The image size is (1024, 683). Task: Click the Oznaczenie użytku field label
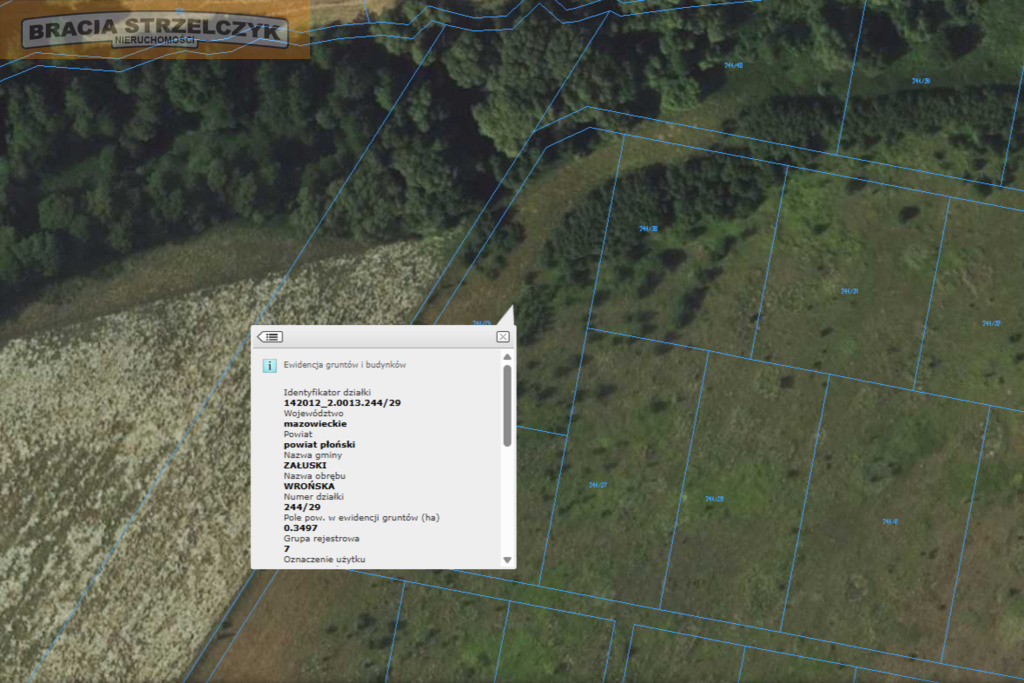325,560
